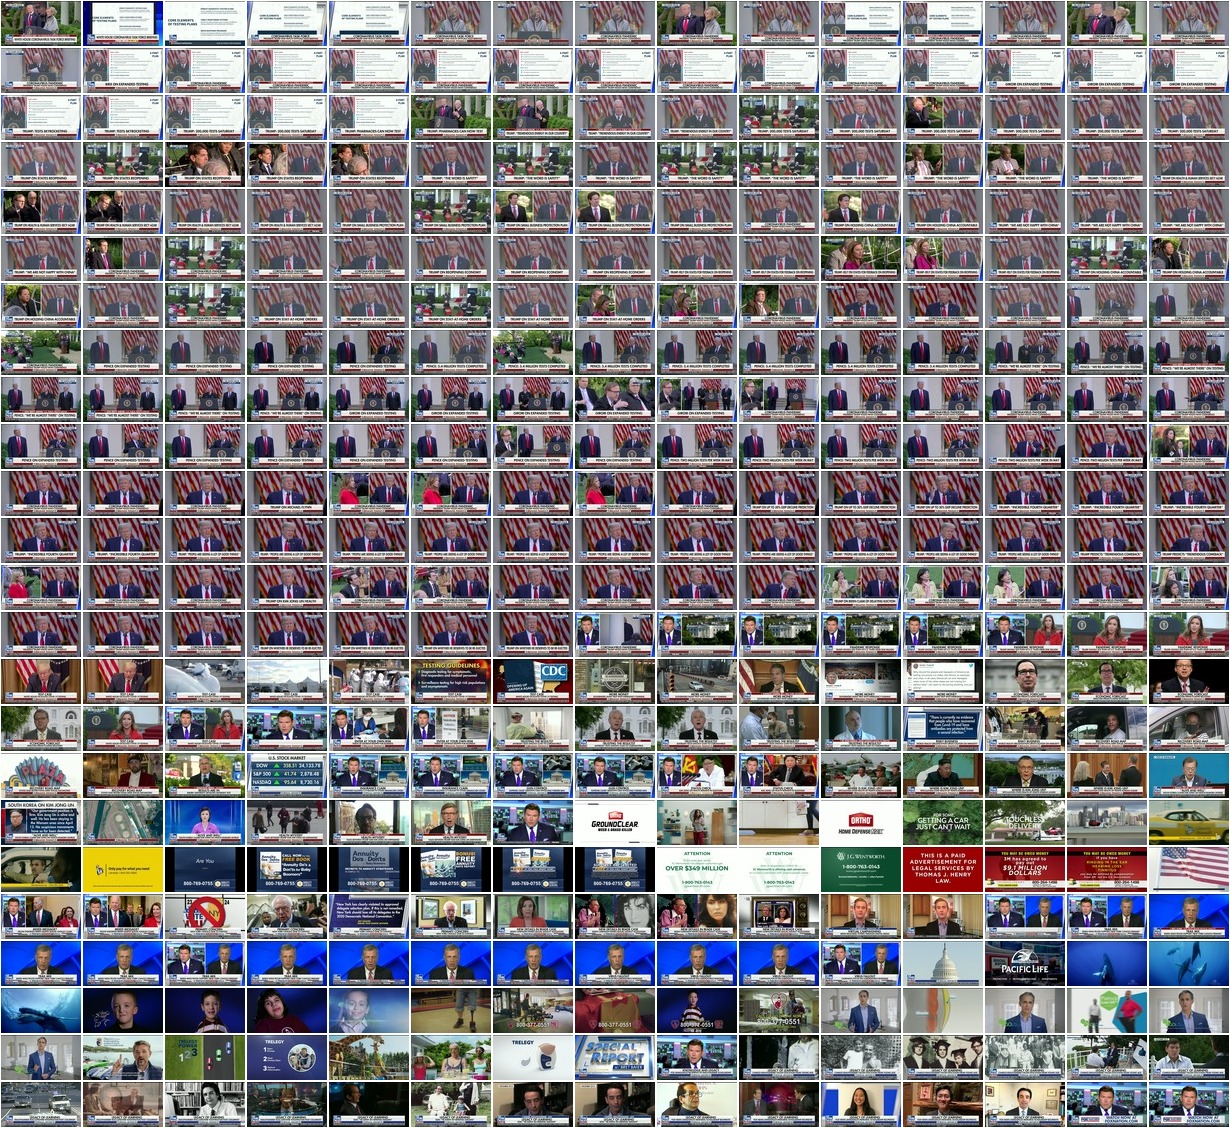Open the Thomas J. Henry paid advertisement frame
The height and width of the screenshot is (1128, 1230).
click(x=943, y=868)
